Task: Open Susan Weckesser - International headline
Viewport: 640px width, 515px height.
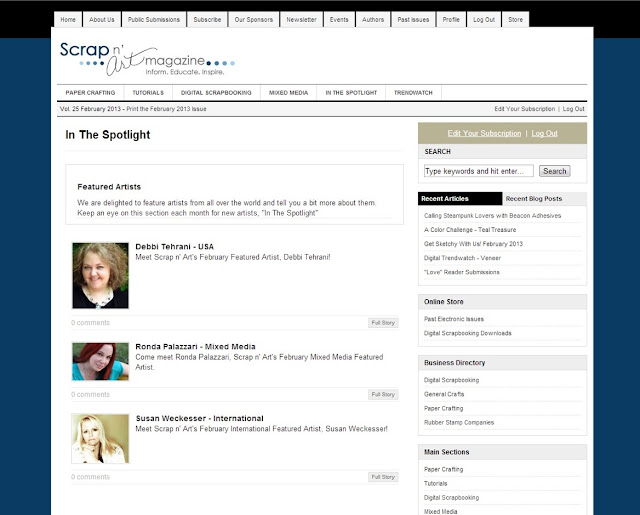Action: click(x=199, y=418)
